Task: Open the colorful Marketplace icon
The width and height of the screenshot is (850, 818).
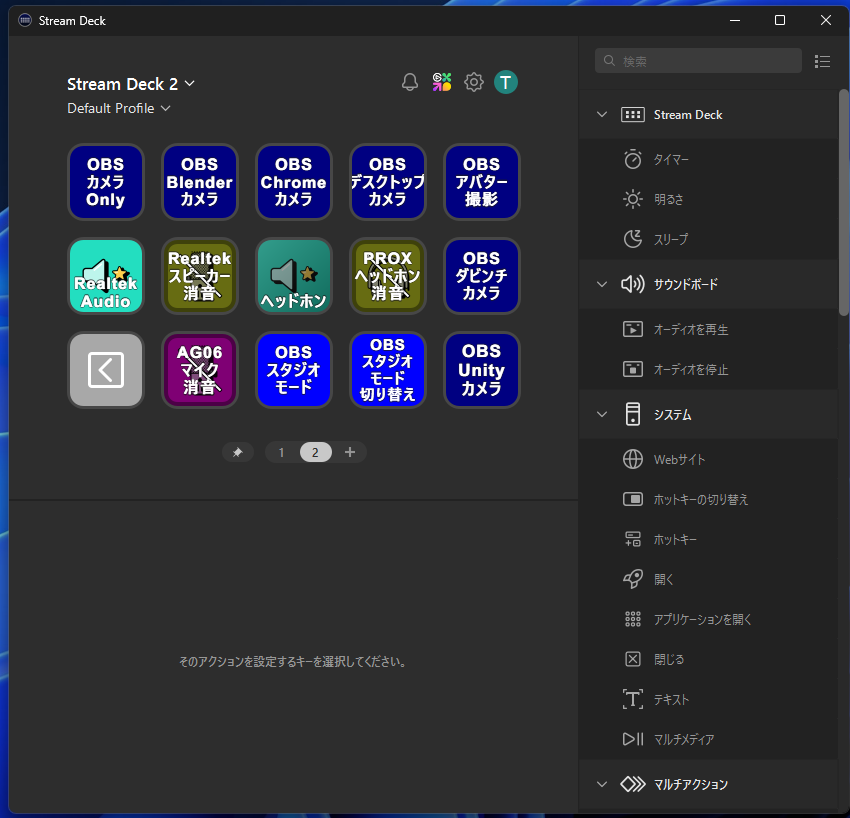Action: point(442,82)
